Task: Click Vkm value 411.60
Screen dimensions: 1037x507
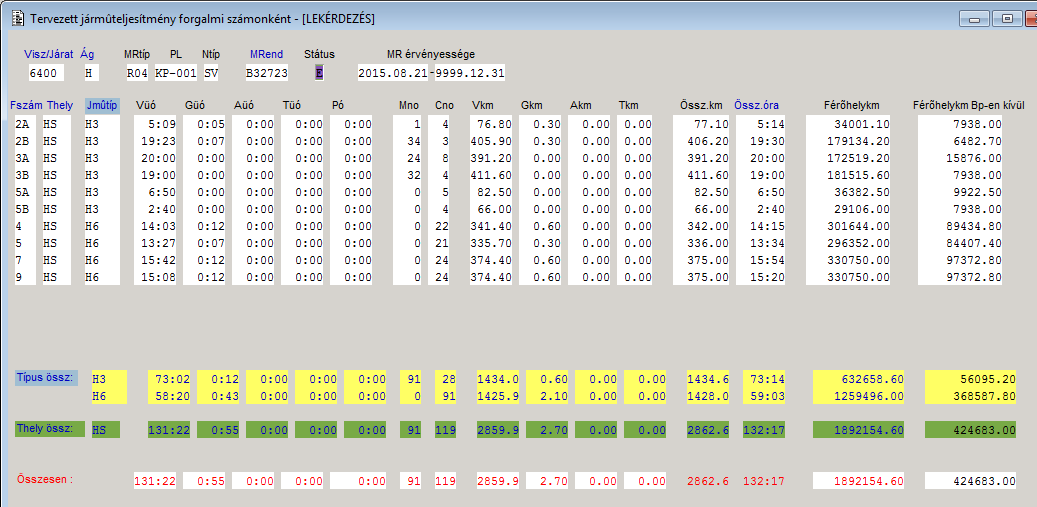Action: click(x=491, y=175)
